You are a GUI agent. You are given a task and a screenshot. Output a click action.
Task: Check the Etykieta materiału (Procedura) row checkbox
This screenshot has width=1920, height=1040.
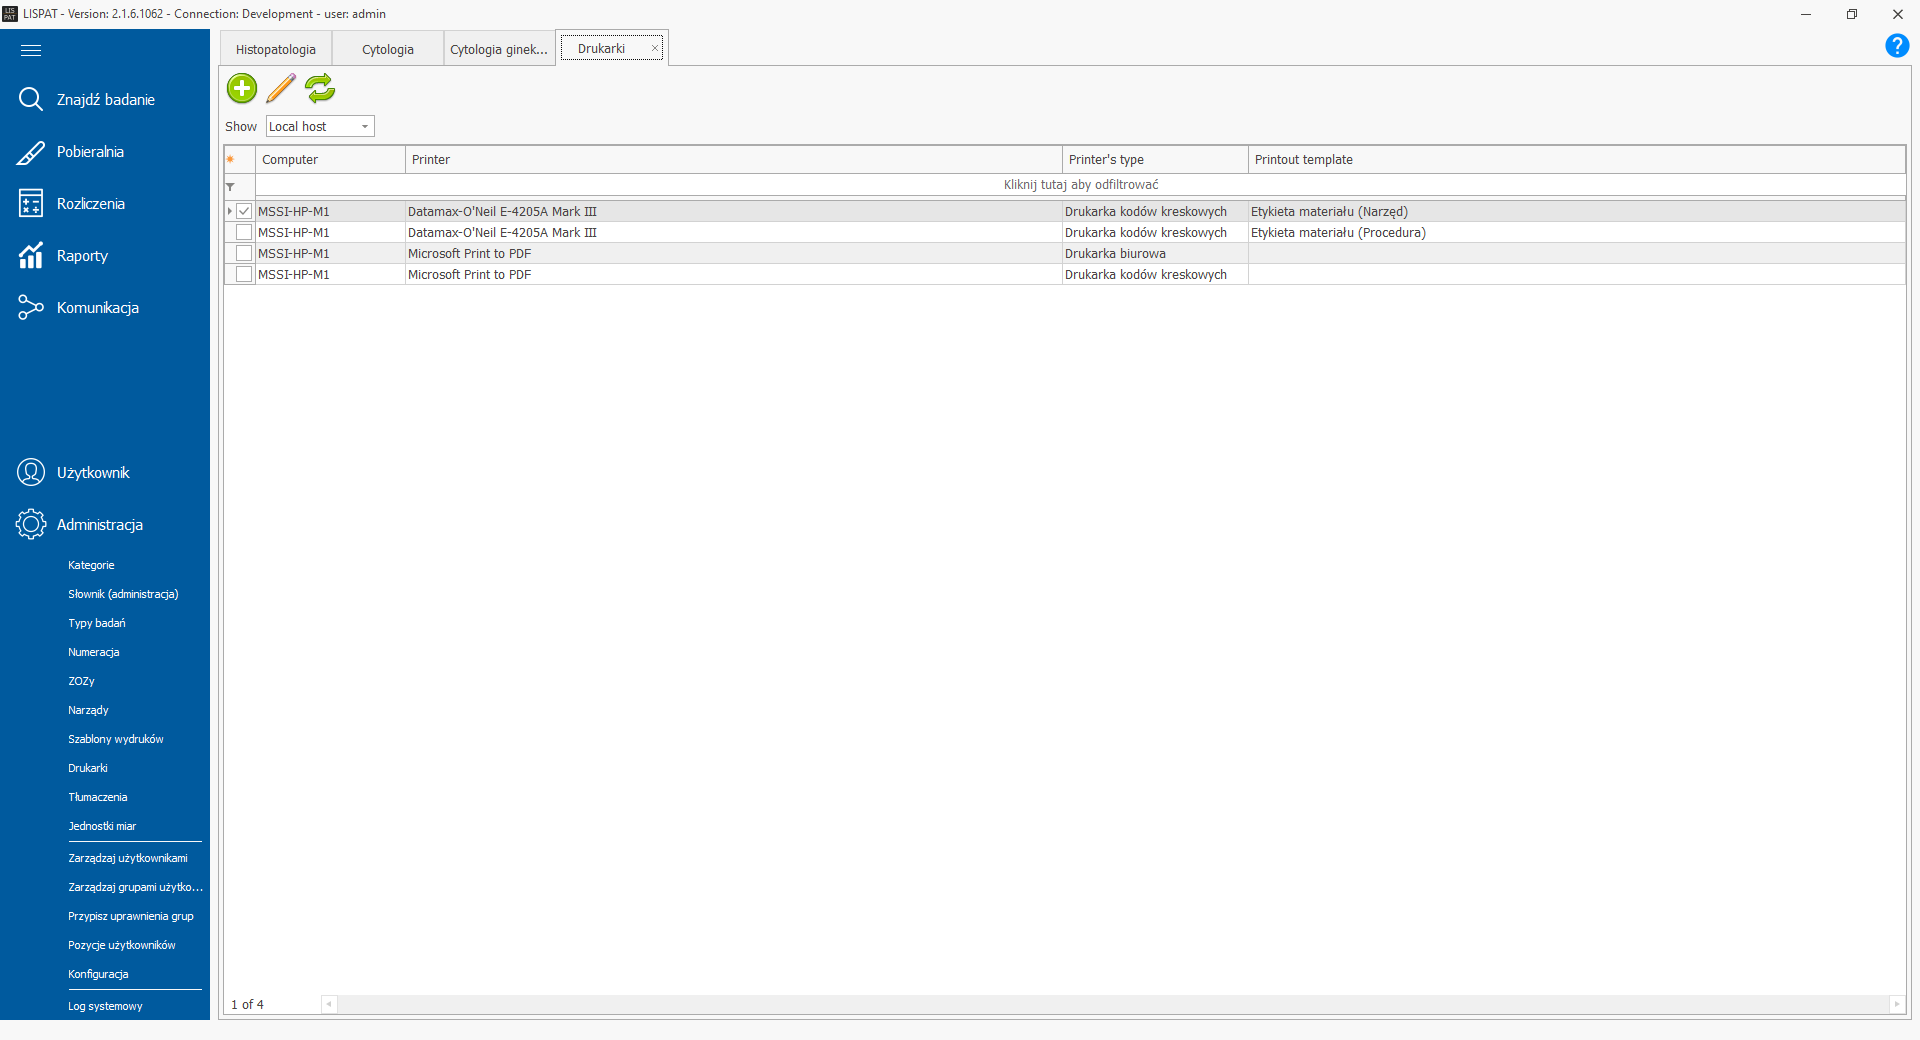(244, 232)
